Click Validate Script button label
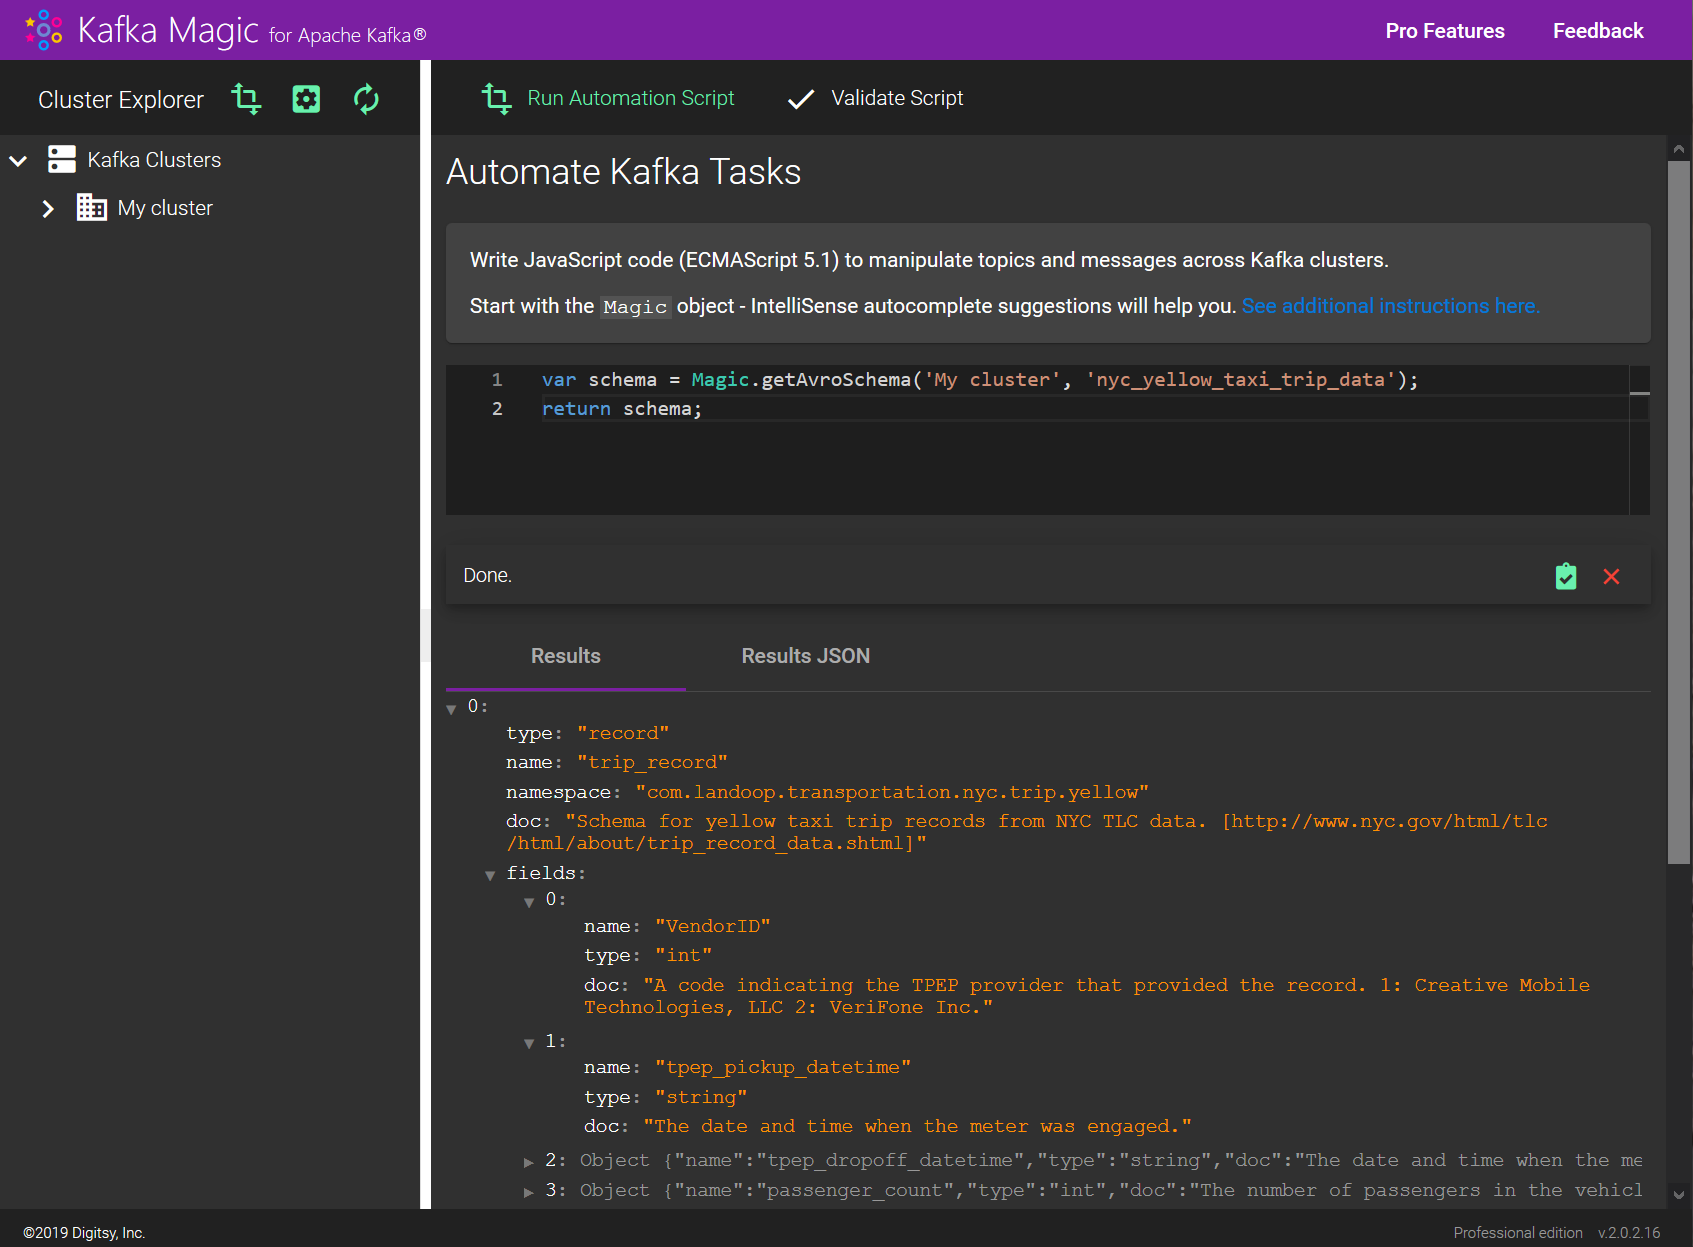This screenshot has height=1247, width=1693. pyautogui.click(x=897, y=98)
